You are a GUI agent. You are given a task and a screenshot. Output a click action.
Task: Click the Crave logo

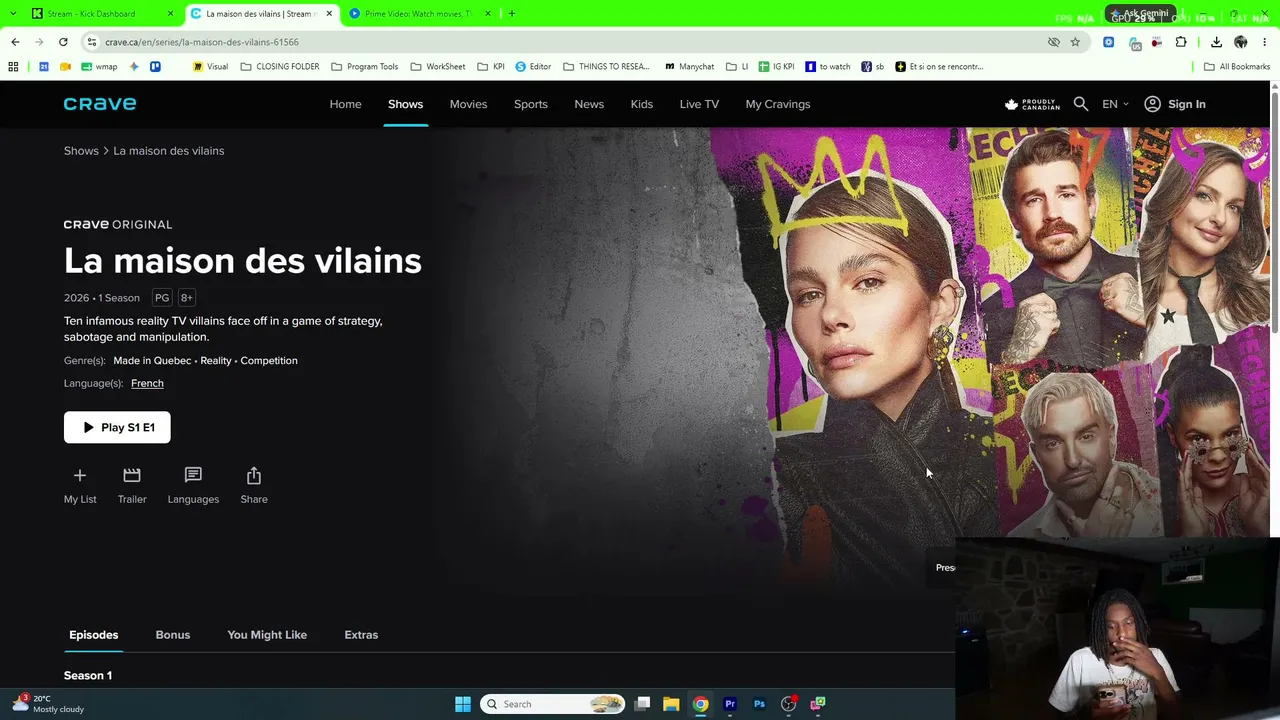(100, 104)
